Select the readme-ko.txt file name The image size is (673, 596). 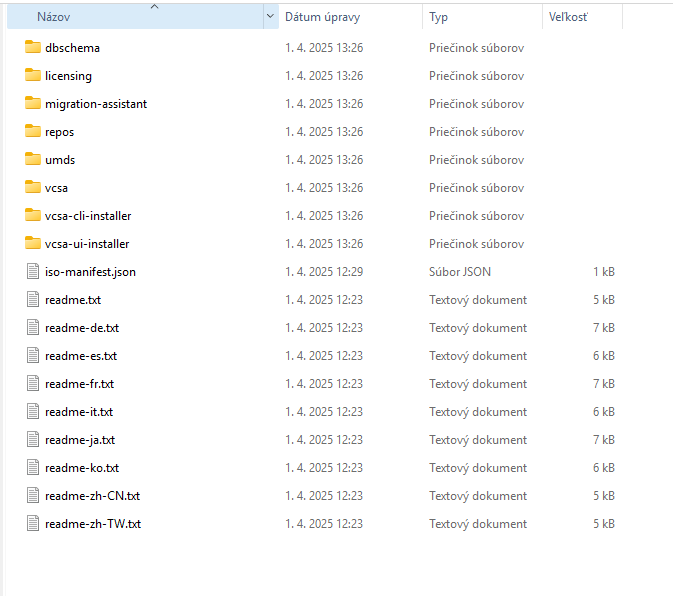pos(82,468)
